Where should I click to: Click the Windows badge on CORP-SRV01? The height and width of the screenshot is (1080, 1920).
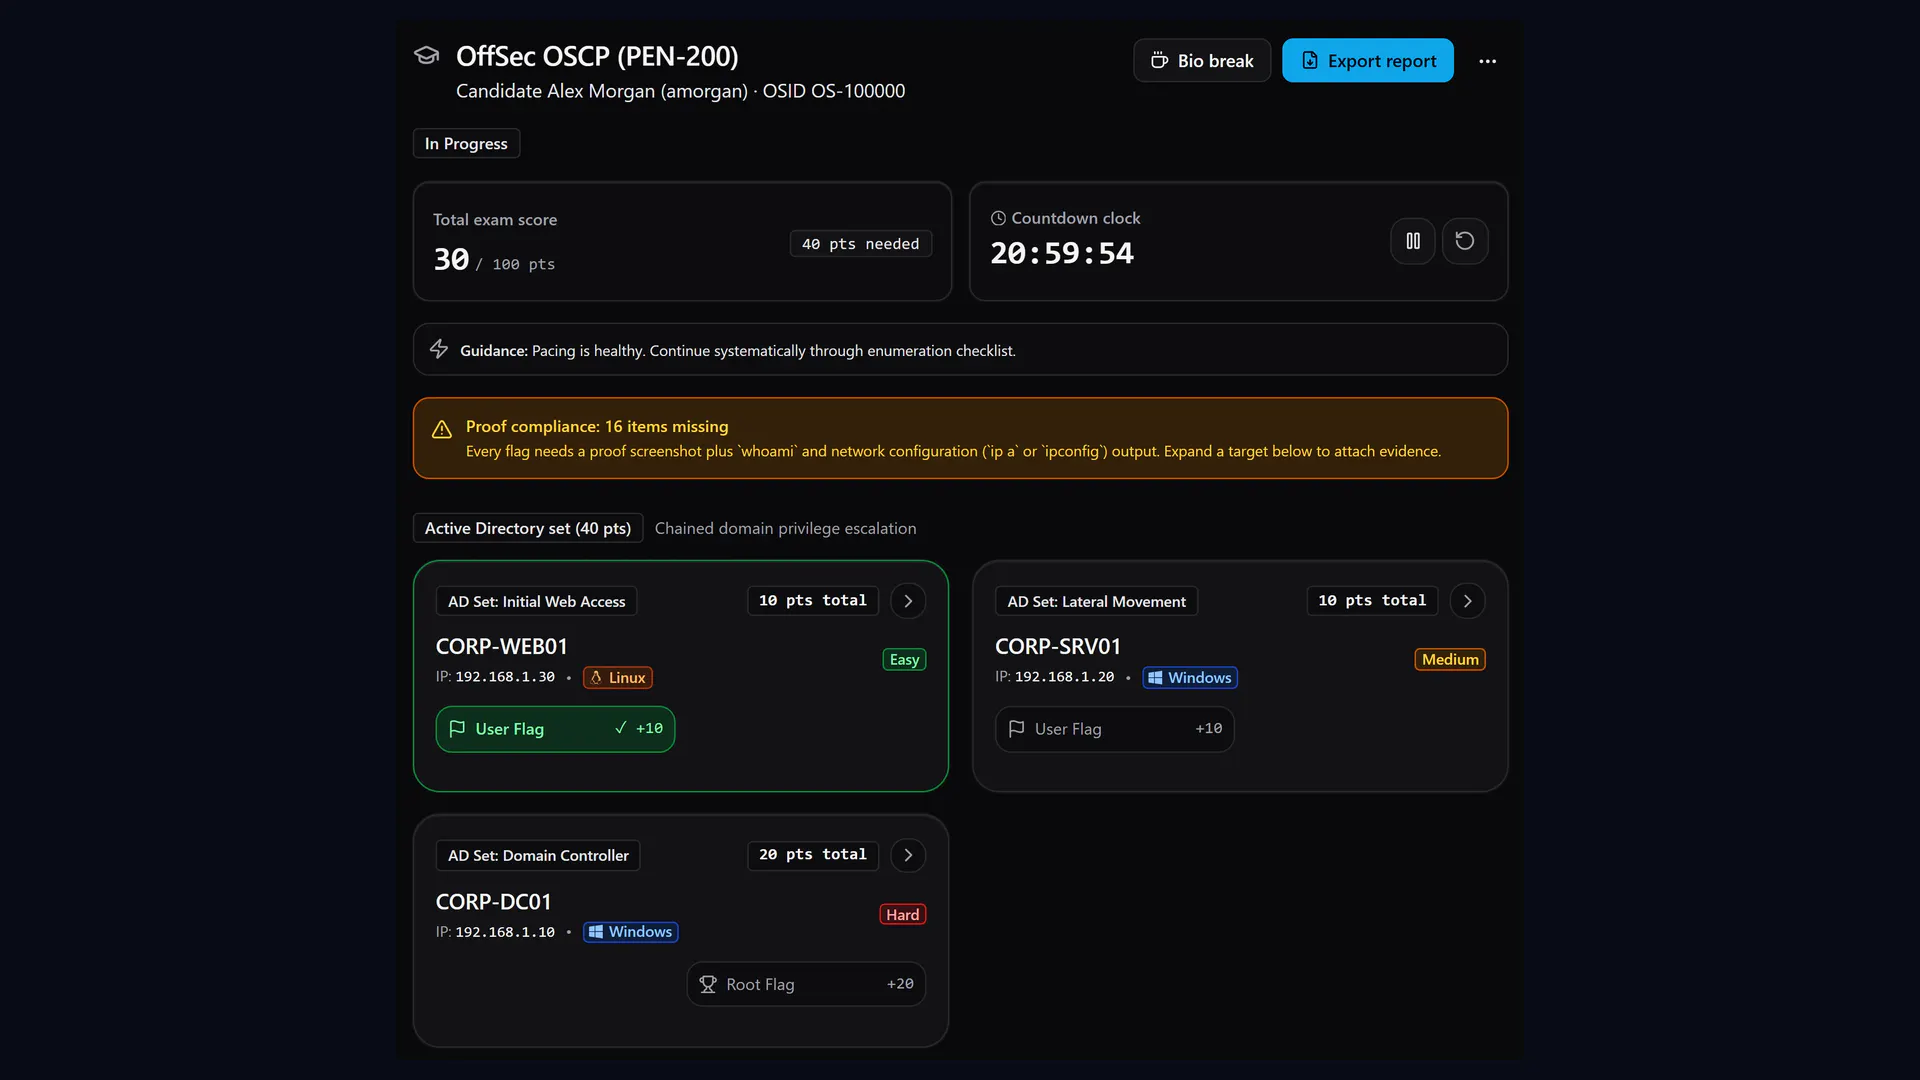(x=1190, y=678)
